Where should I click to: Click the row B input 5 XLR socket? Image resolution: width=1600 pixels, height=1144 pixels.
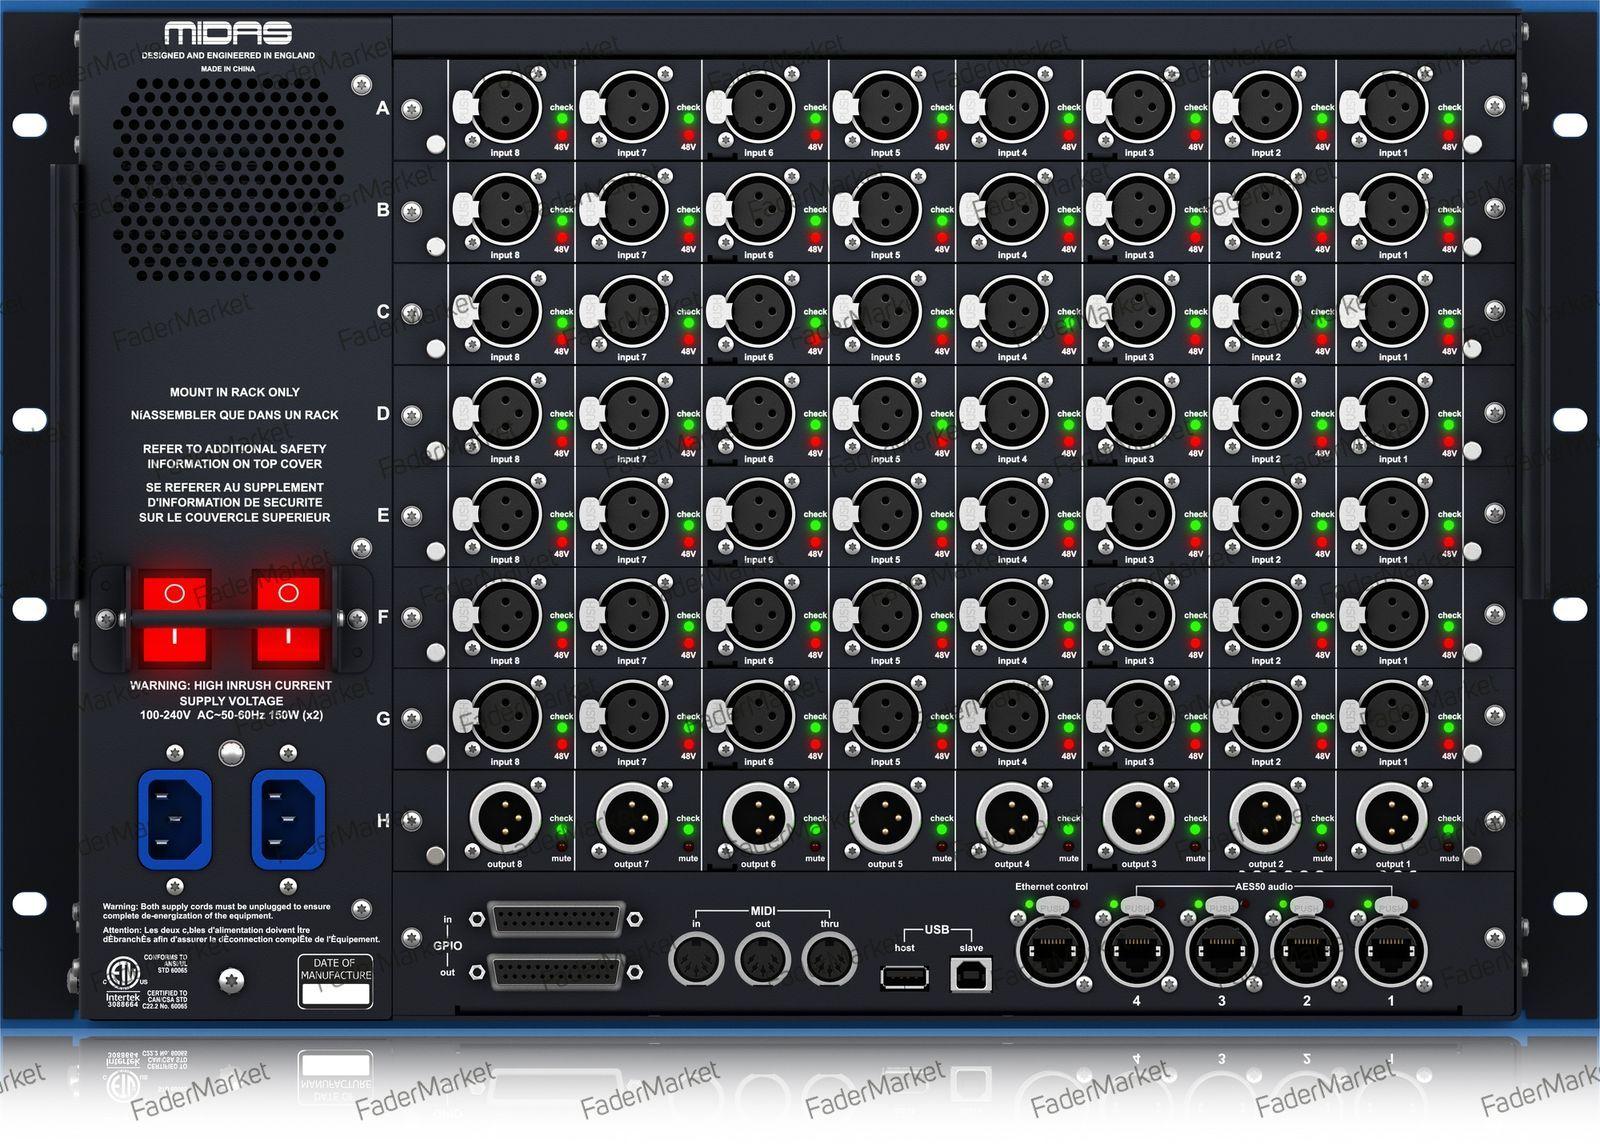885,209
